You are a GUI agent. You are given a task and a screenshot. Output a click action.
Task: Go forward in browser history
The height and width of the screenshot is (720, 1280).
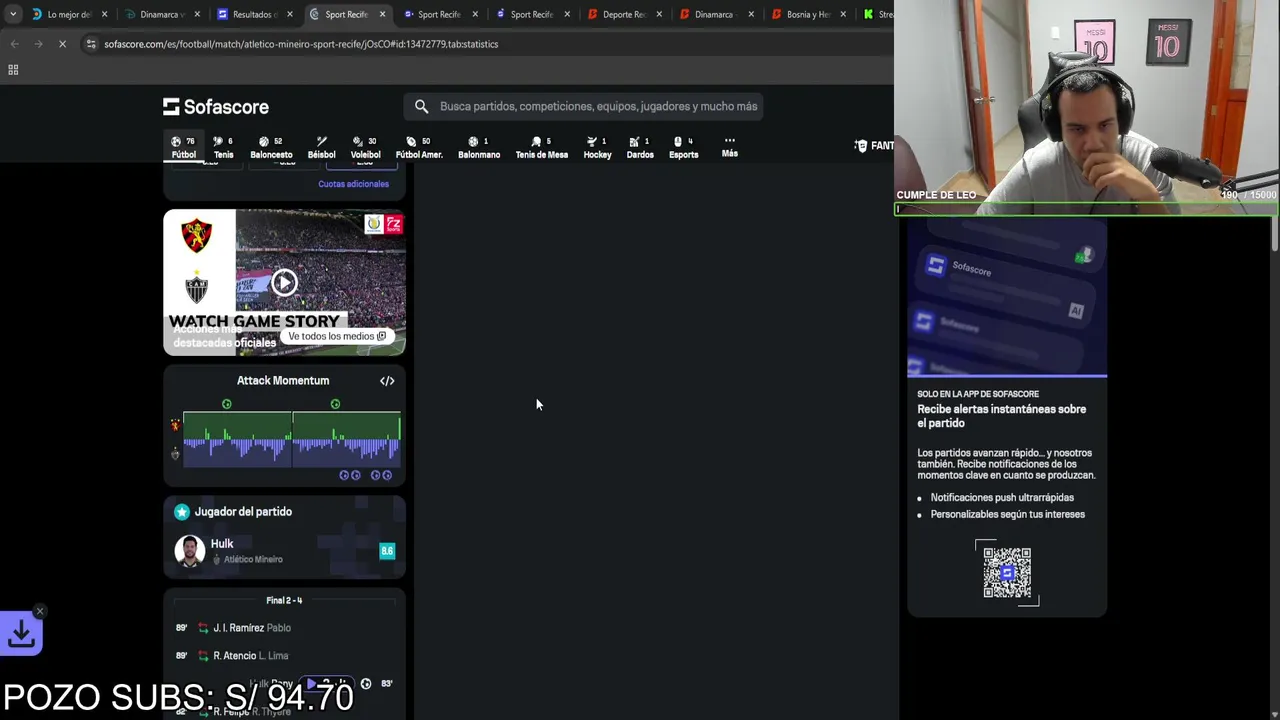pos(38,44)
